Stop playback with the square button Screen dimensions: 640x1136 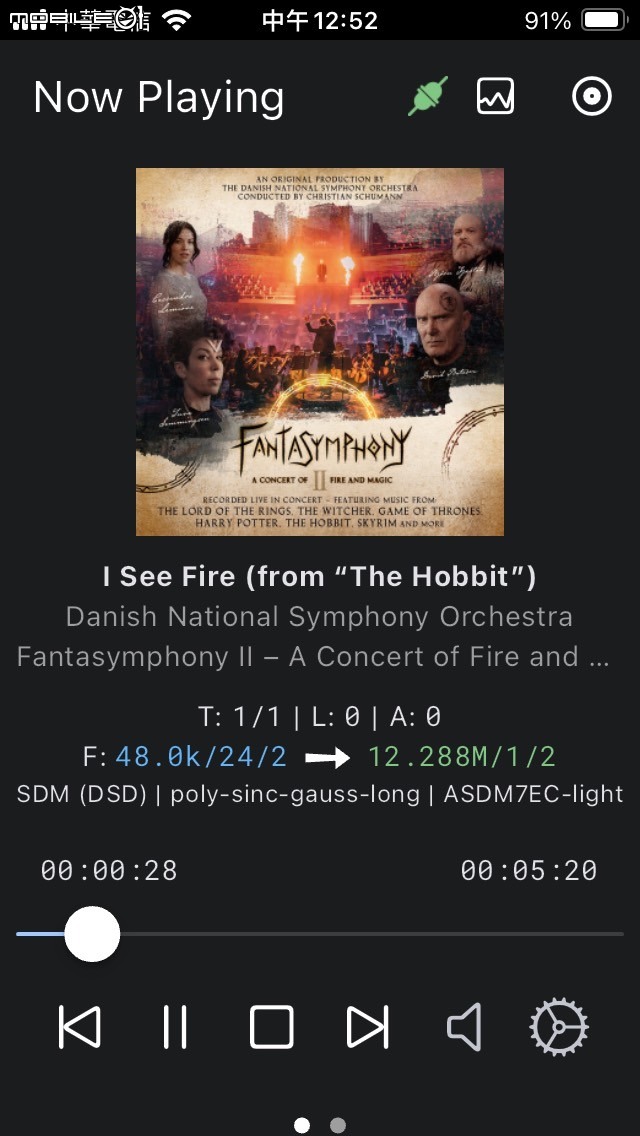[272, 1027]
